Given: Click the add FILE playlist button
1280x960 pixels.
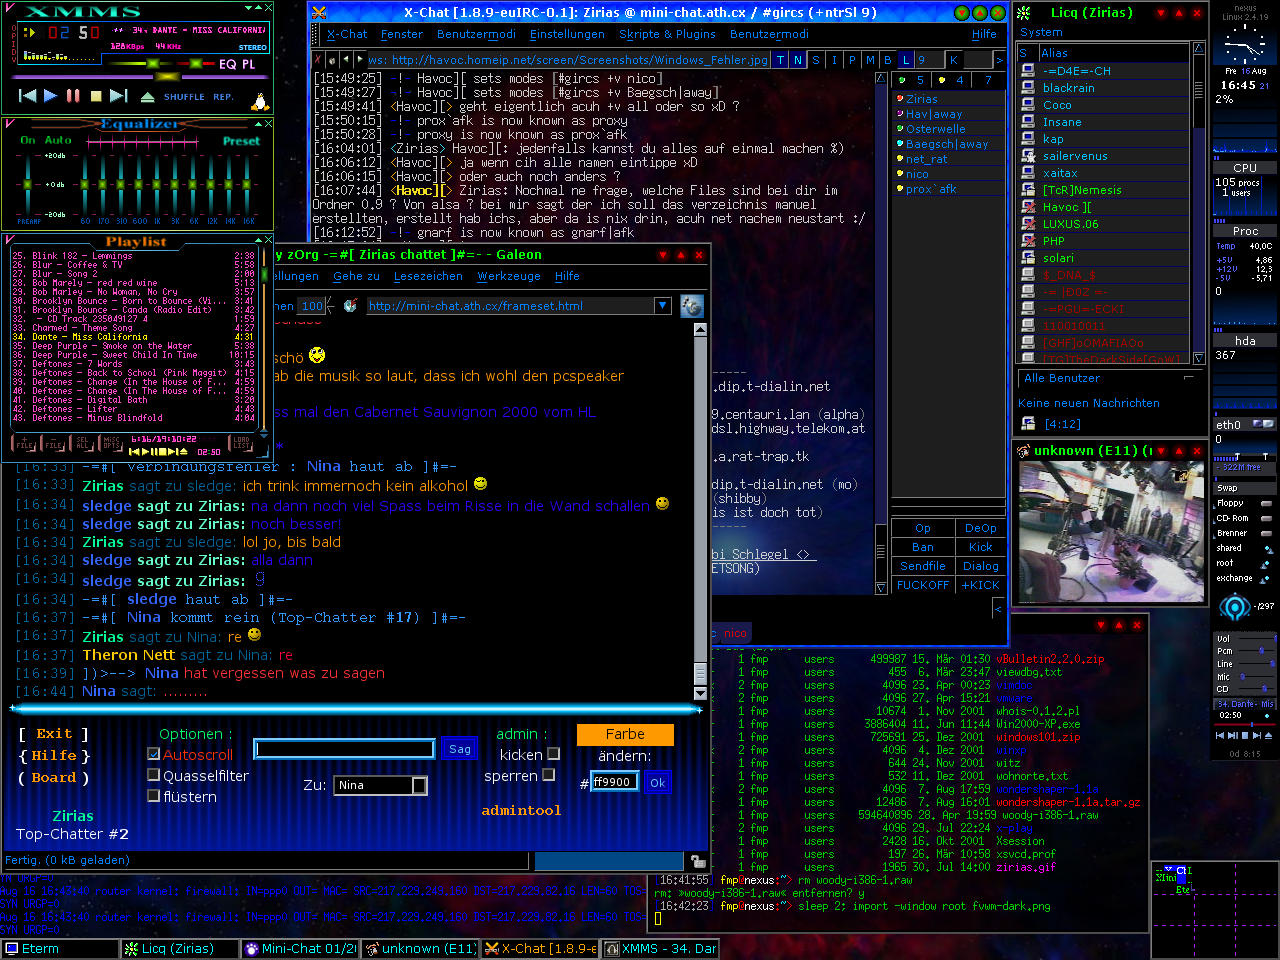Looking at the screenshot, I should tap(23, 443).
